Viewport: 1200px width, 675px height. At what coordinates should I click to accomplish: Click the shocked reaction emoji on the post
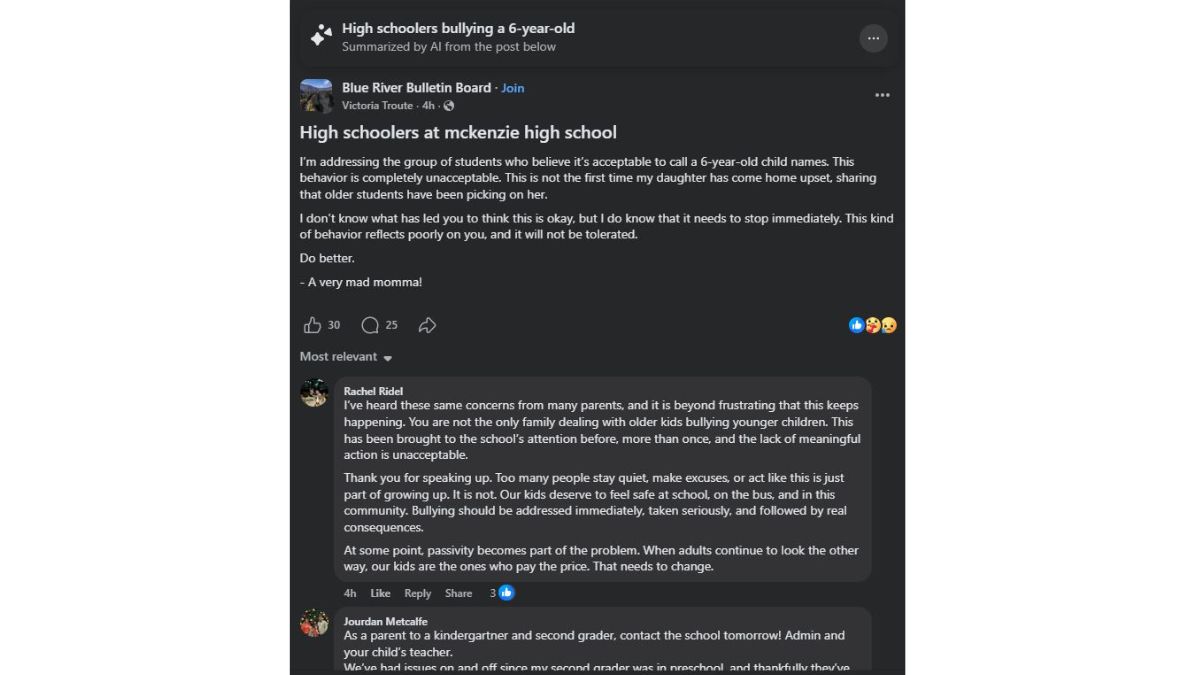pyautogui.click(x=872, y=325)
